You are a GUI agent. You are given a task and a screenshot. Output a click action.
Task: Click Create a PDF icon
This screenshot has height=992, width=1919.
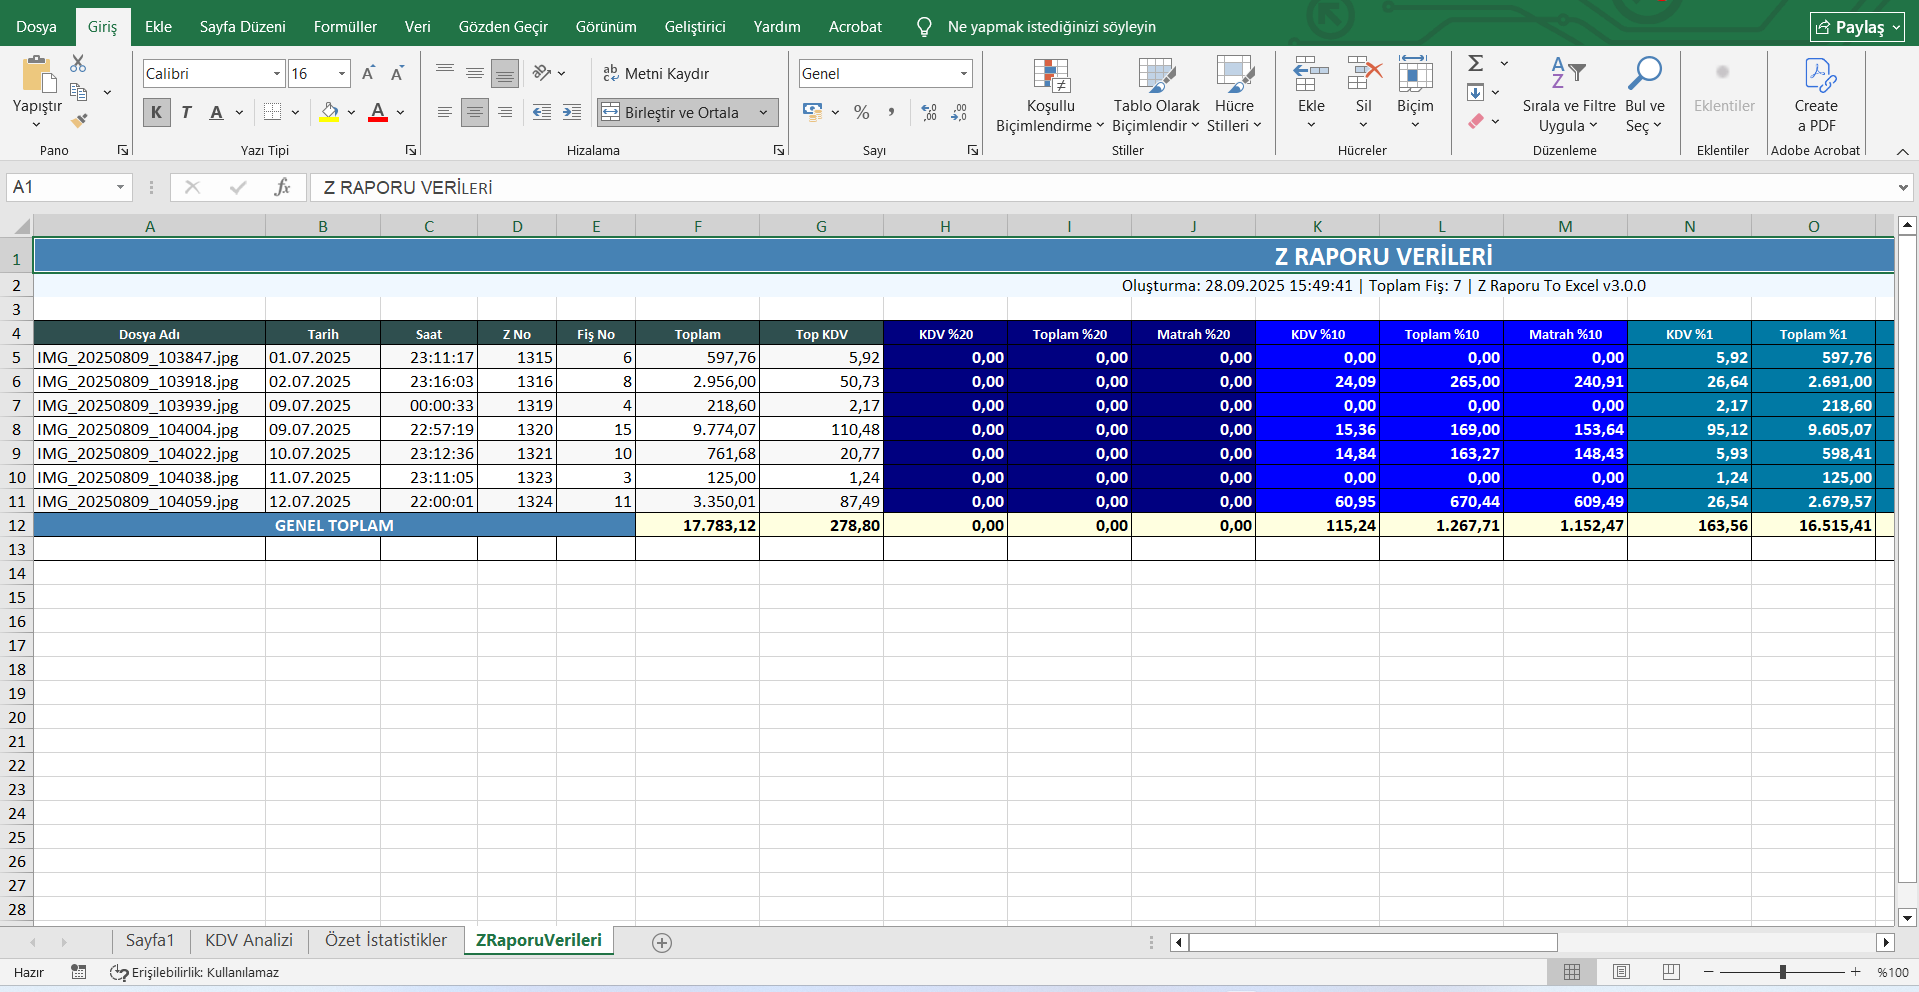(1815, 96)
